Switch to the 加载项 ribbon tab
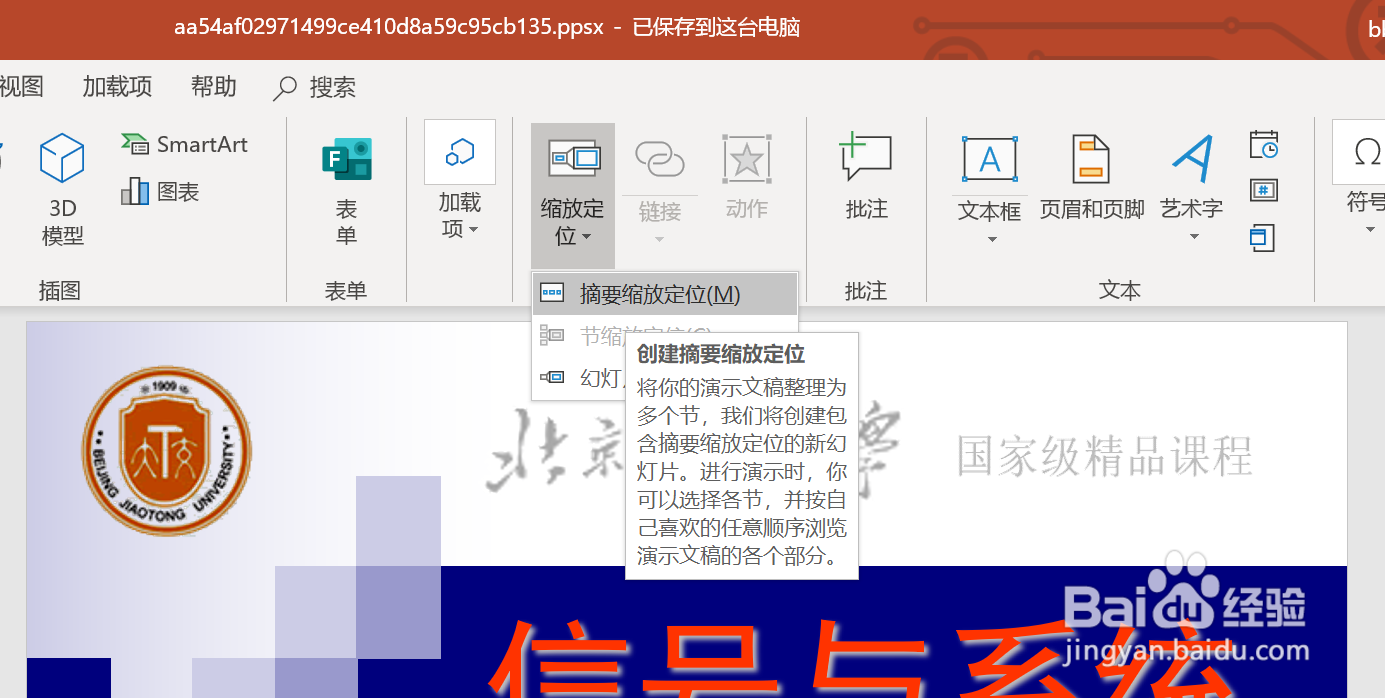The height and width of the screenshot is (698, 1385). click(117, 87)
